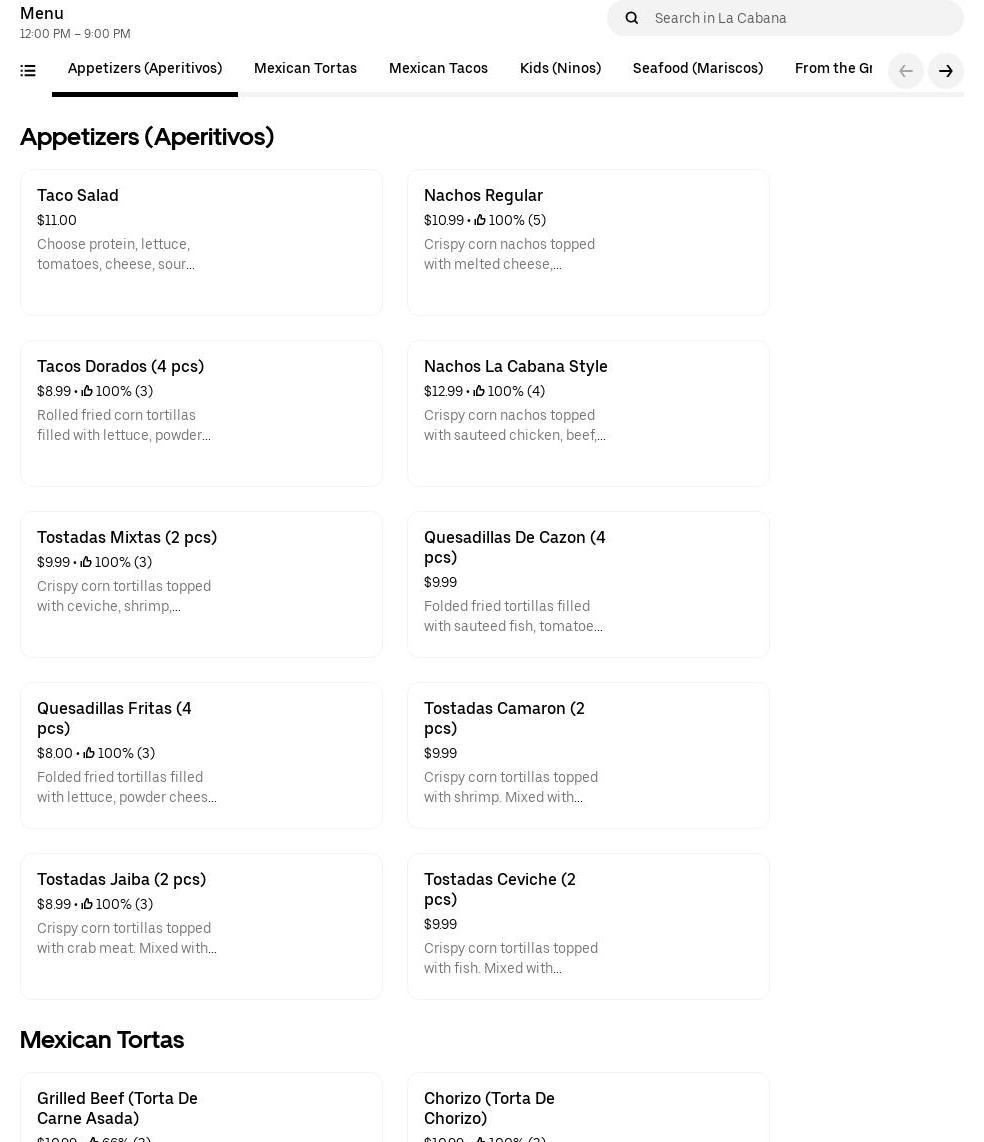The image size is (984, 1142).
Task: Open the Taco Salad item
Action: [201, 242]
